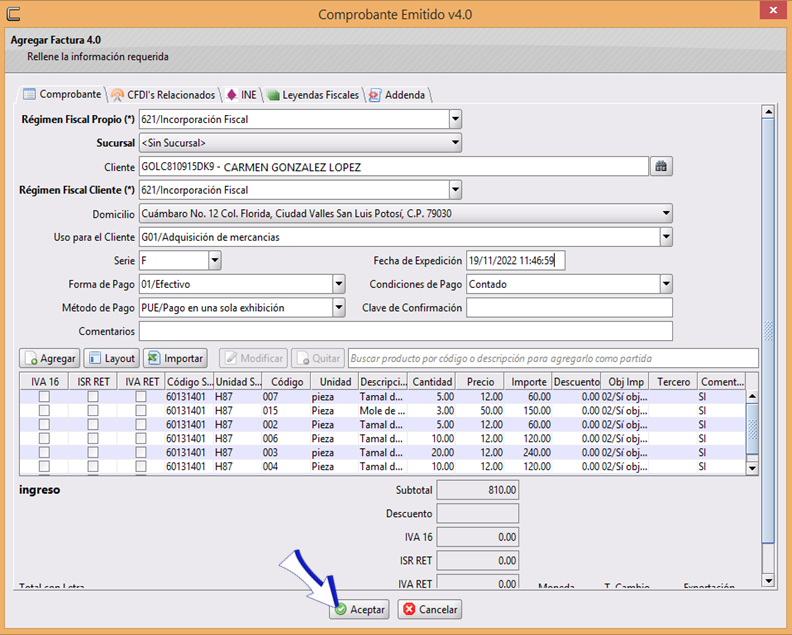Check IVA RET for product code 007
This screenshot has width=792, height=635.
141,397
